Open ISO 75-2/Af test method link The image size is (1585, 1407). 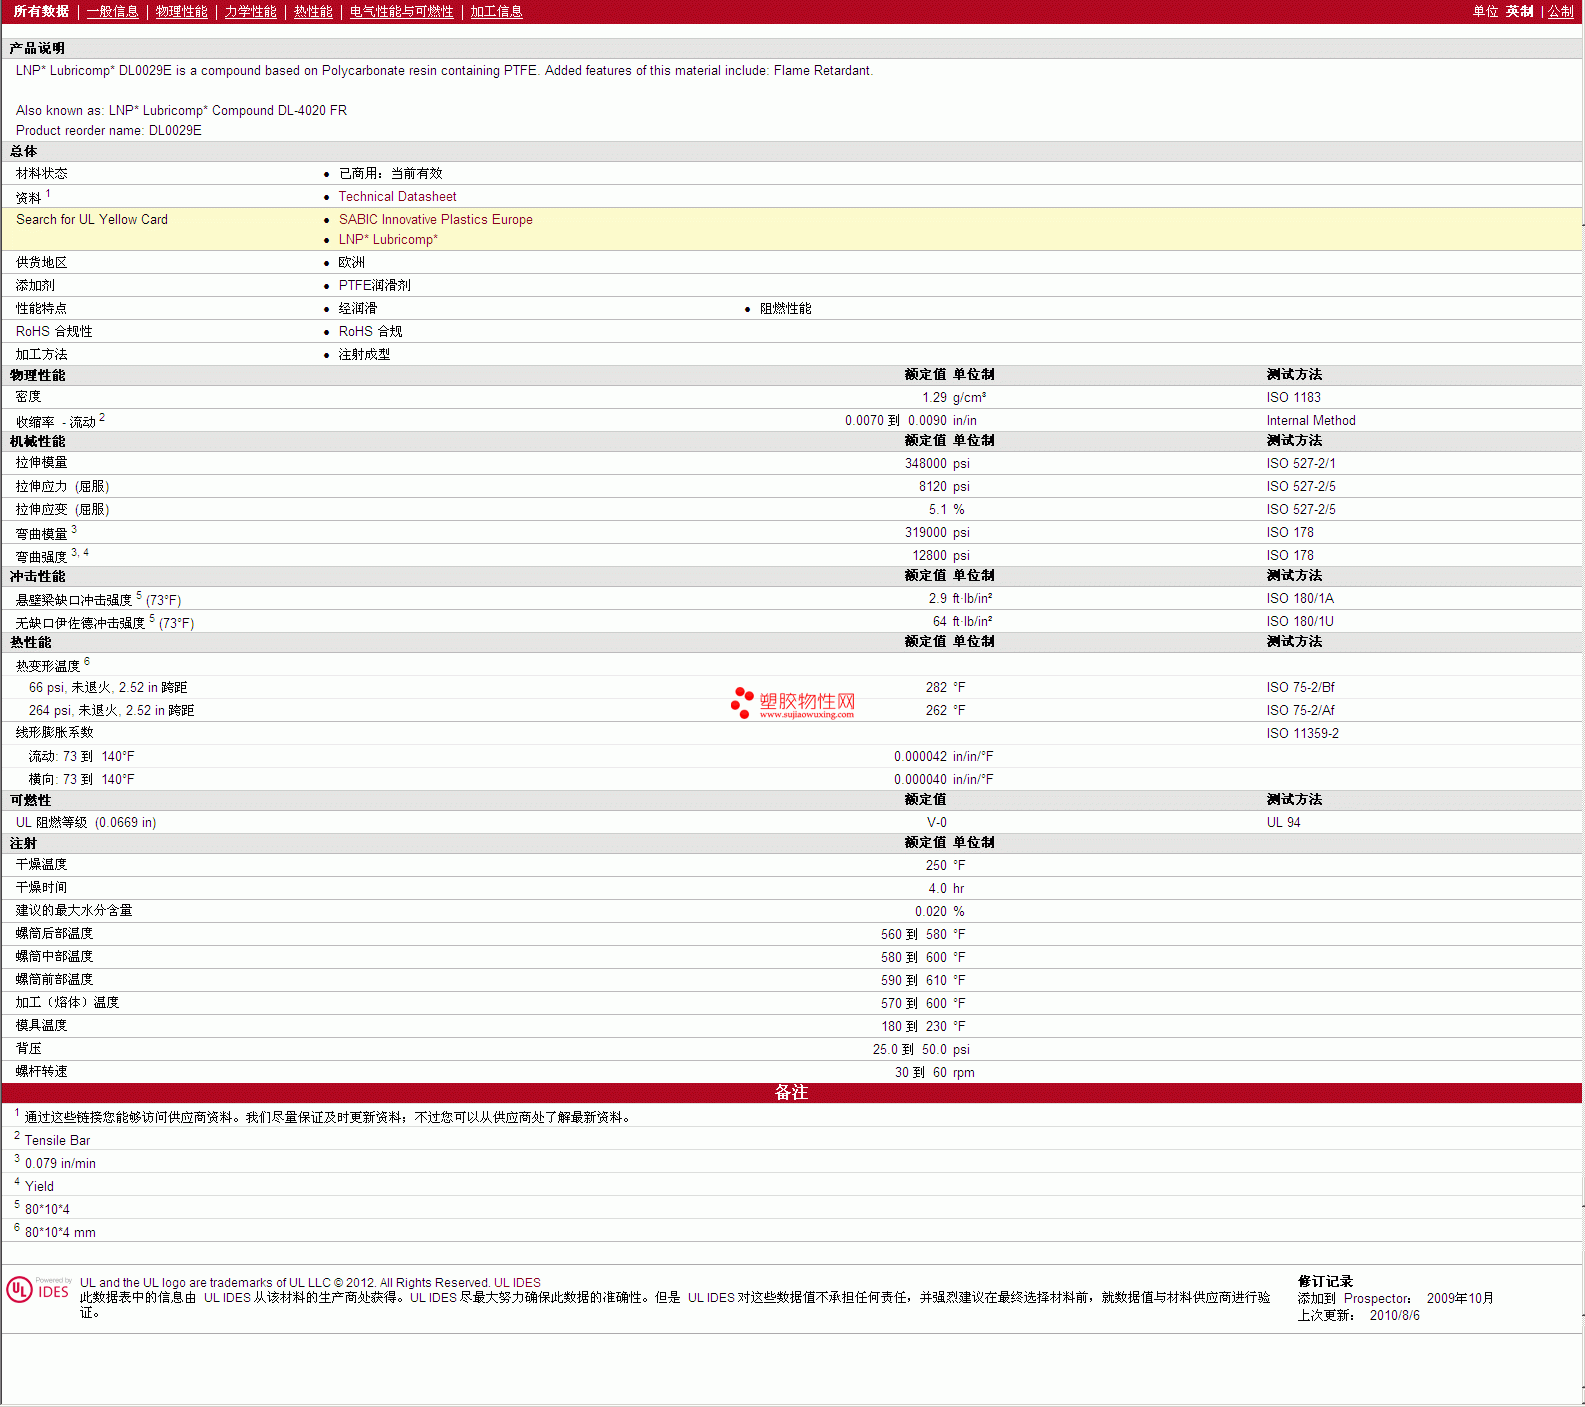point(1300,711)
